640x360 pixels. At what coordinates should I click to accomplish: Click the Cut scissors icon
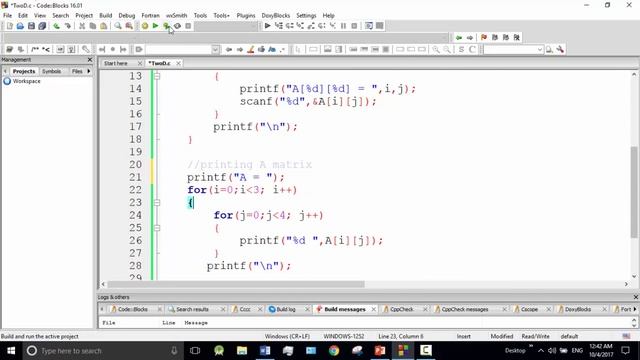(x=82, y=26)
